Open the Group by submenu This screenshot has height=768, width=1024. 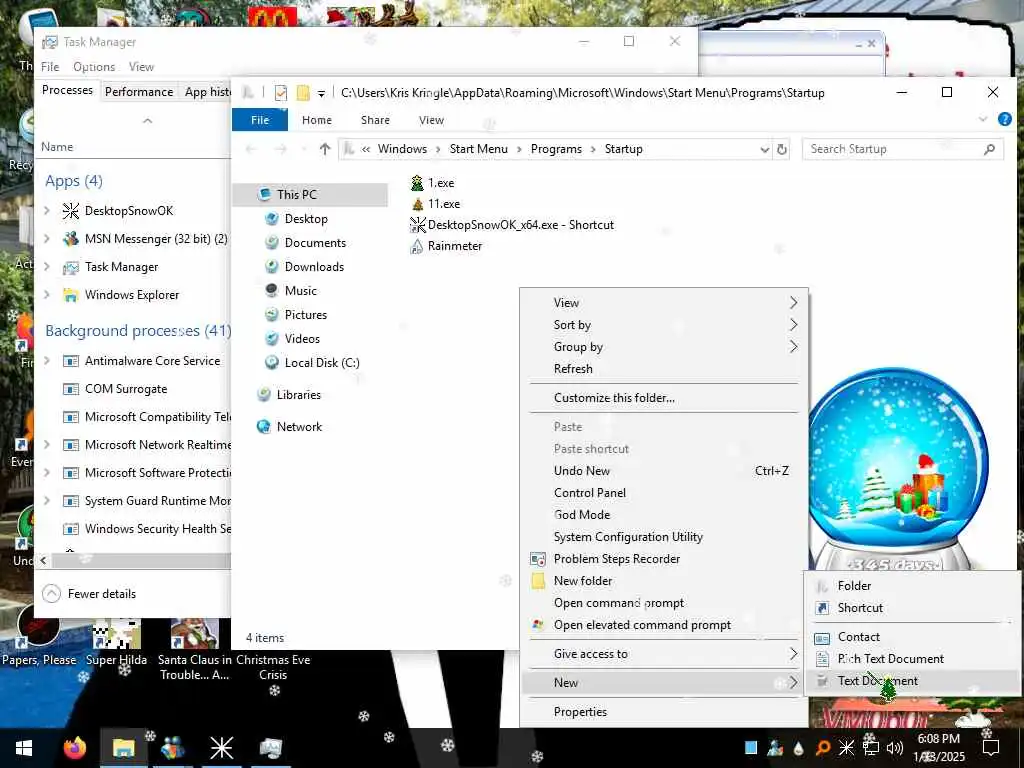665,347
